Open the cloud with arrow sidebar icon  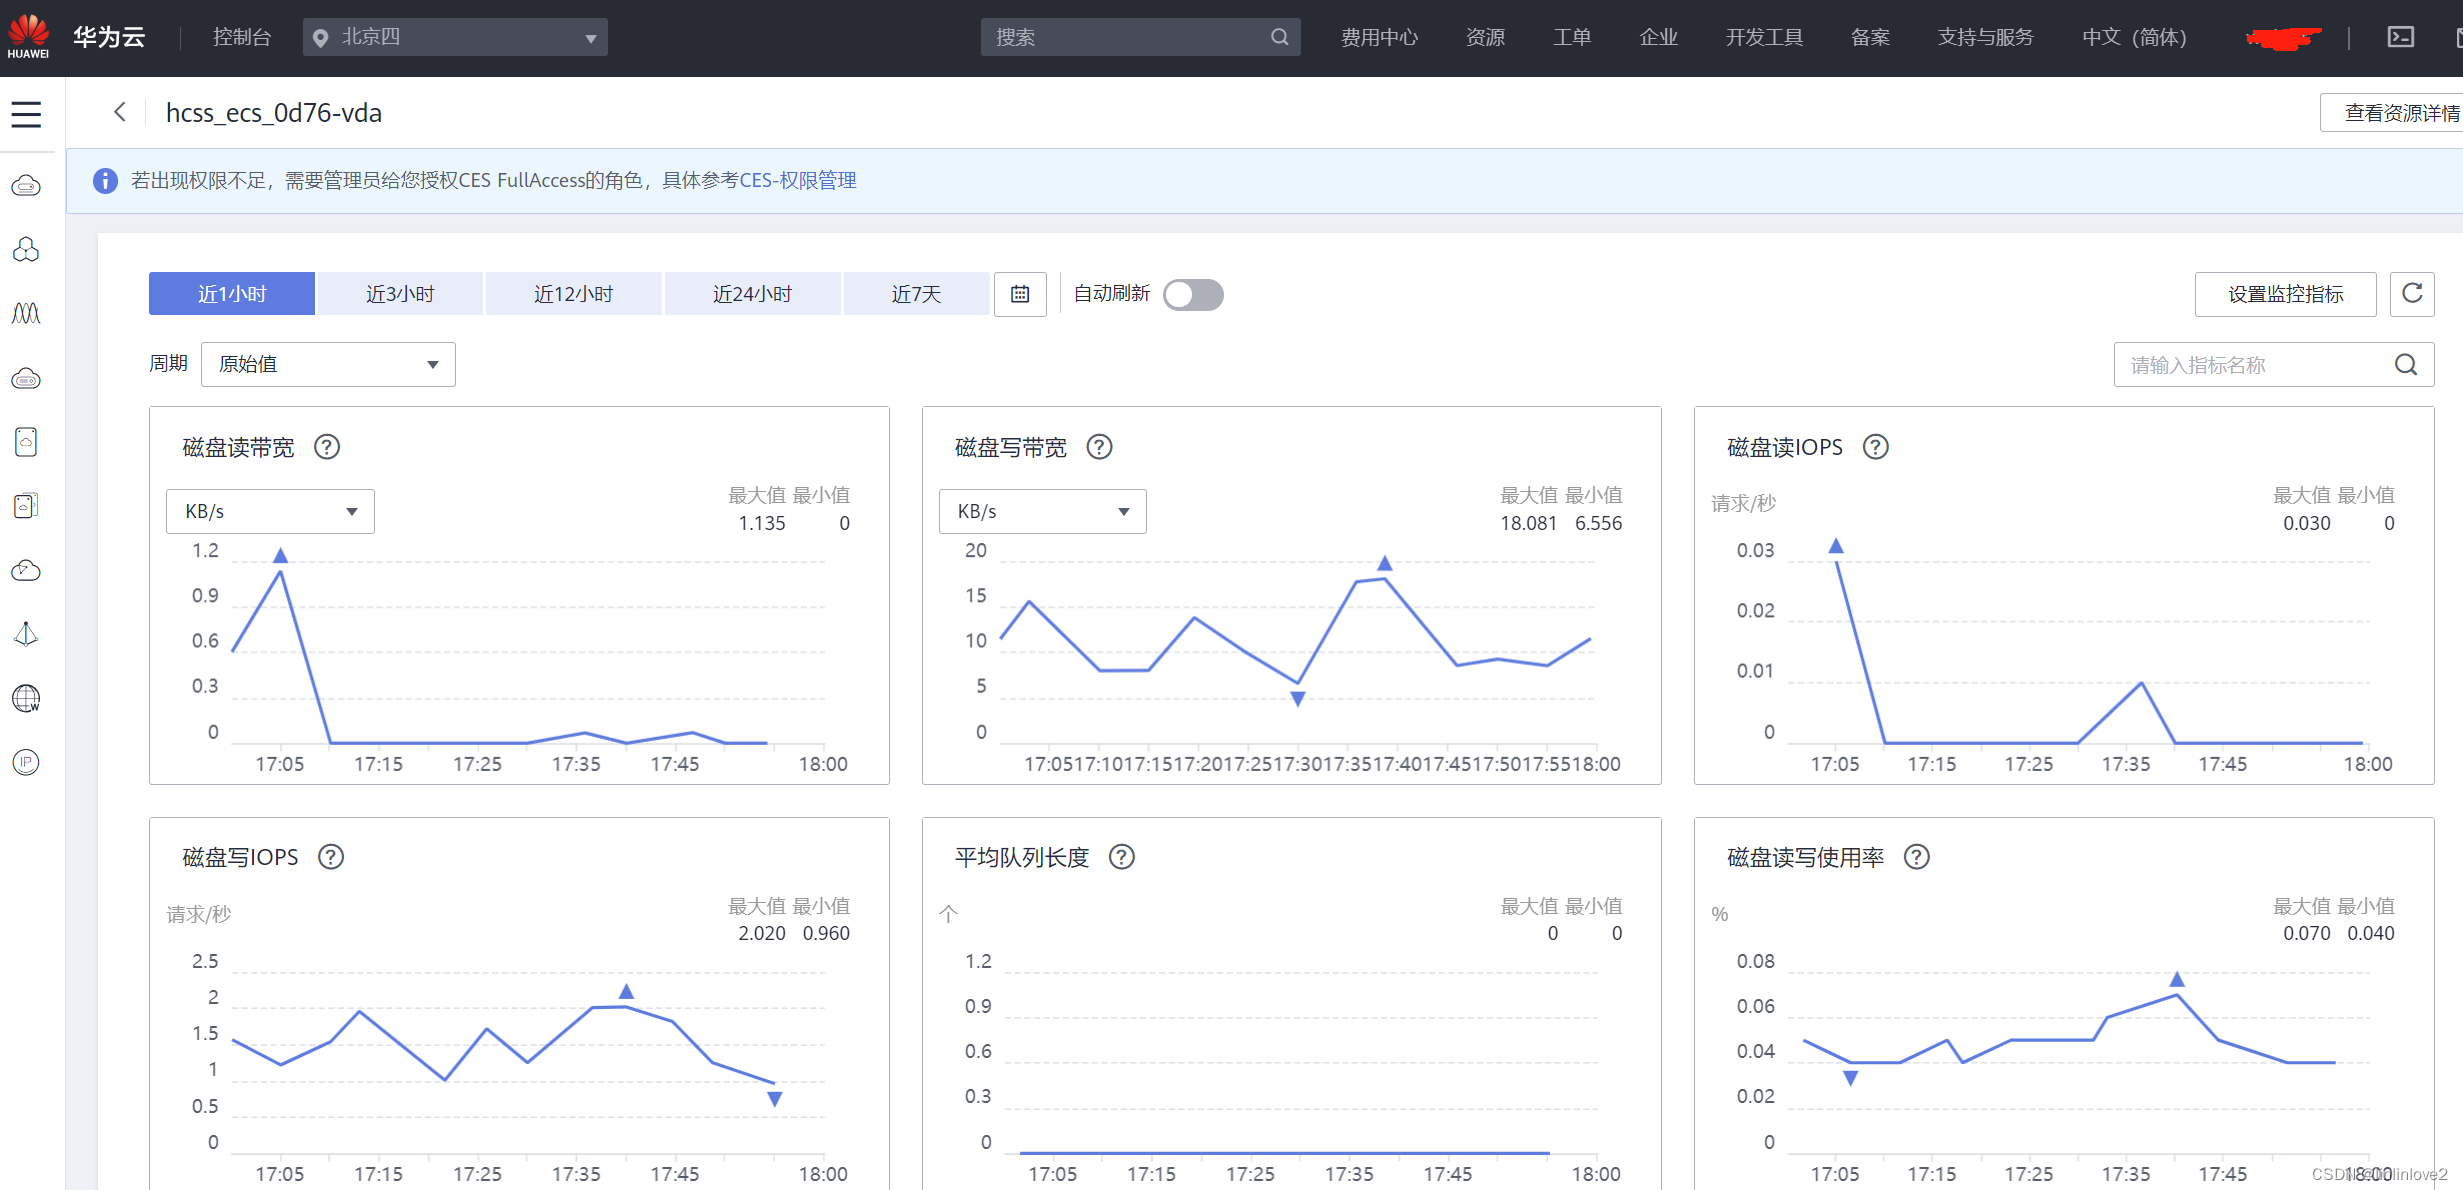26,570
